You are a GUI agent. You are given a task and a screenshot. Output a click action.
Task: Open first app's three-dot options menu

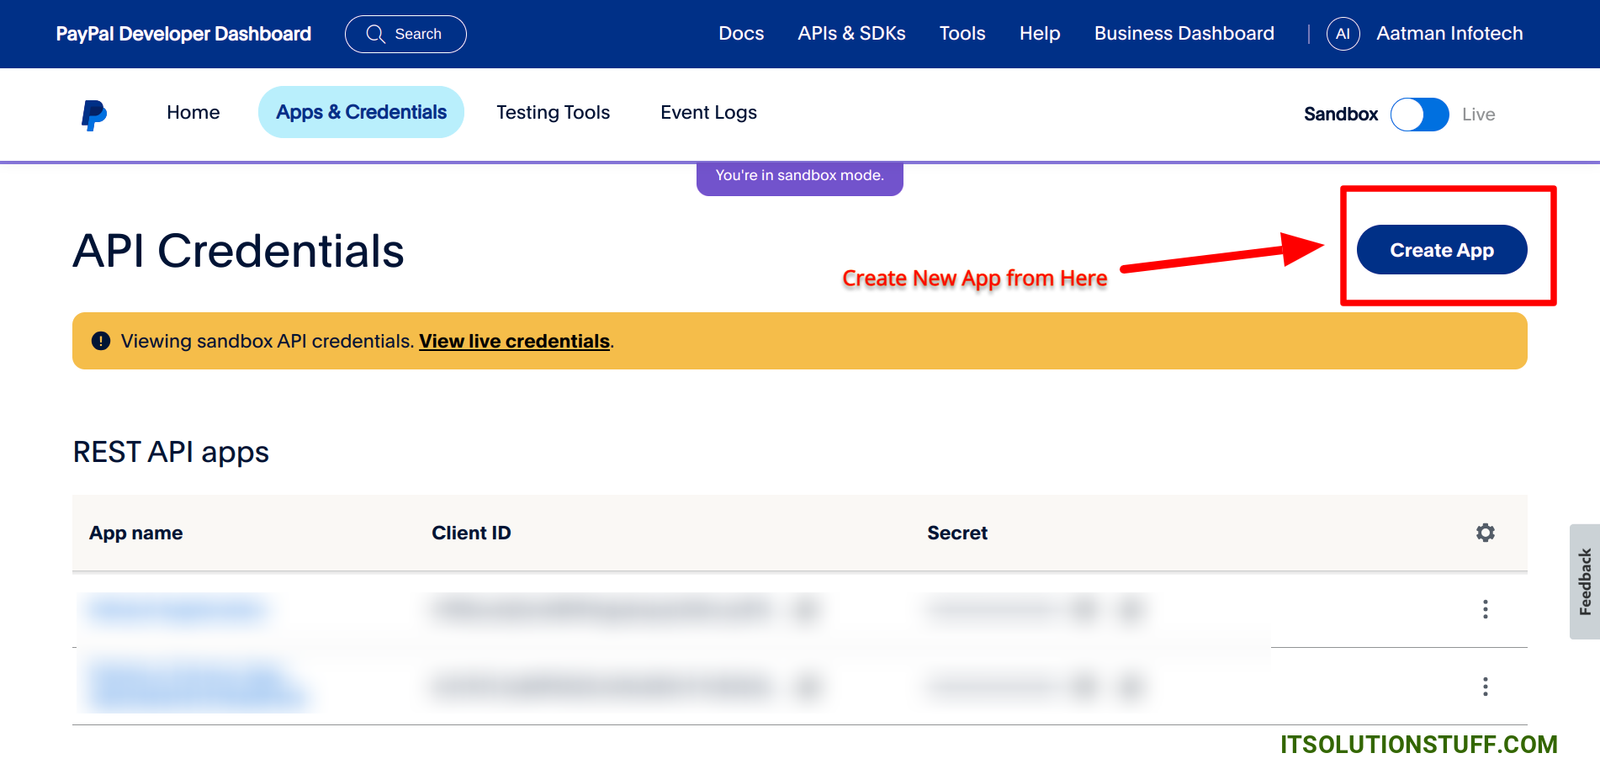[1485, 609]
